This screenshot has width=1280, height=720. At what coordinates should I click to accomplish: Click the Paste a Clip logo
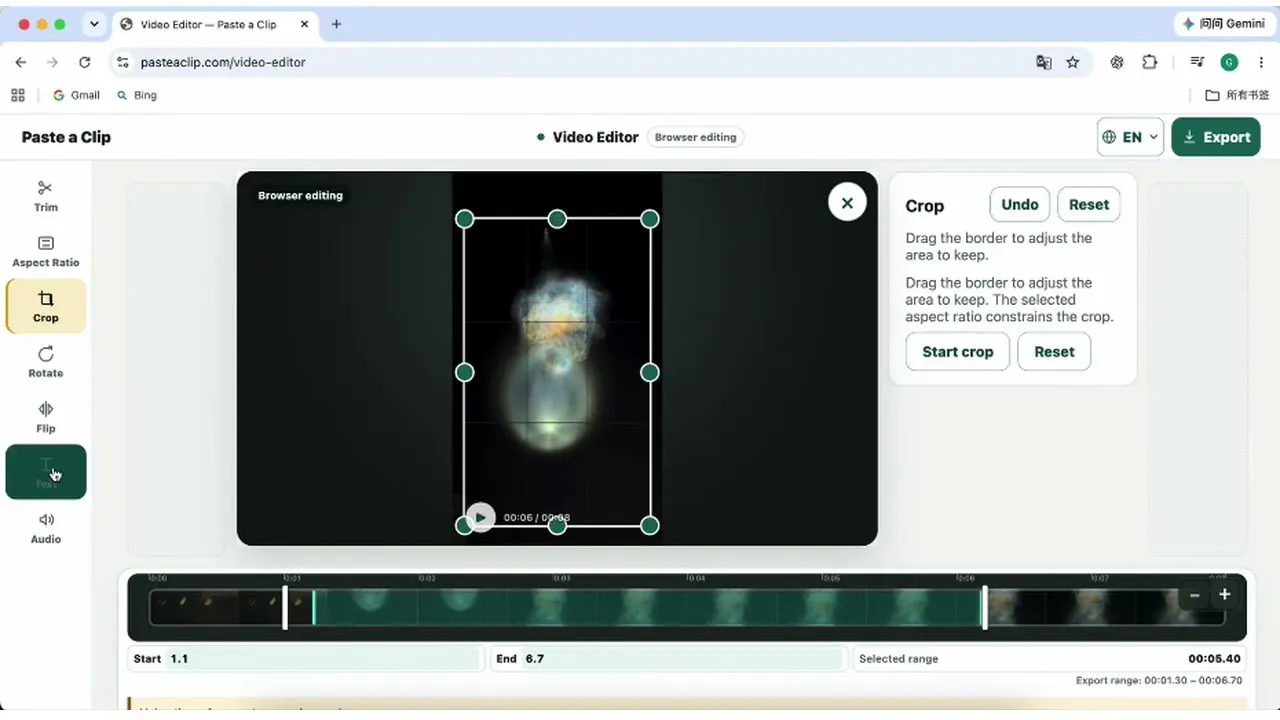[66, 137]
